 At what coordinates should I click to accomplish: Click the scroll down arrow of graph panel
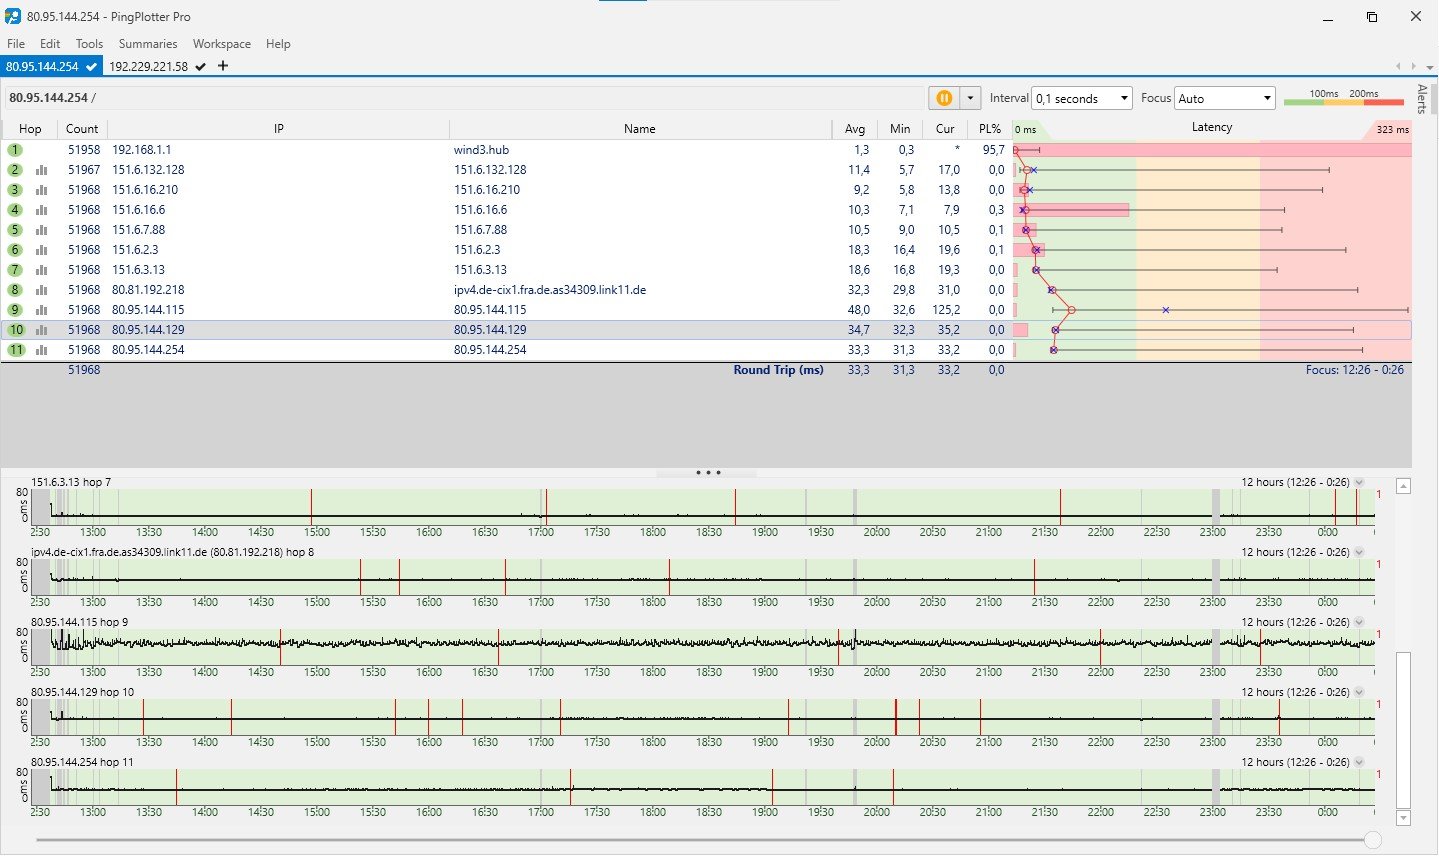[1403, 818]
